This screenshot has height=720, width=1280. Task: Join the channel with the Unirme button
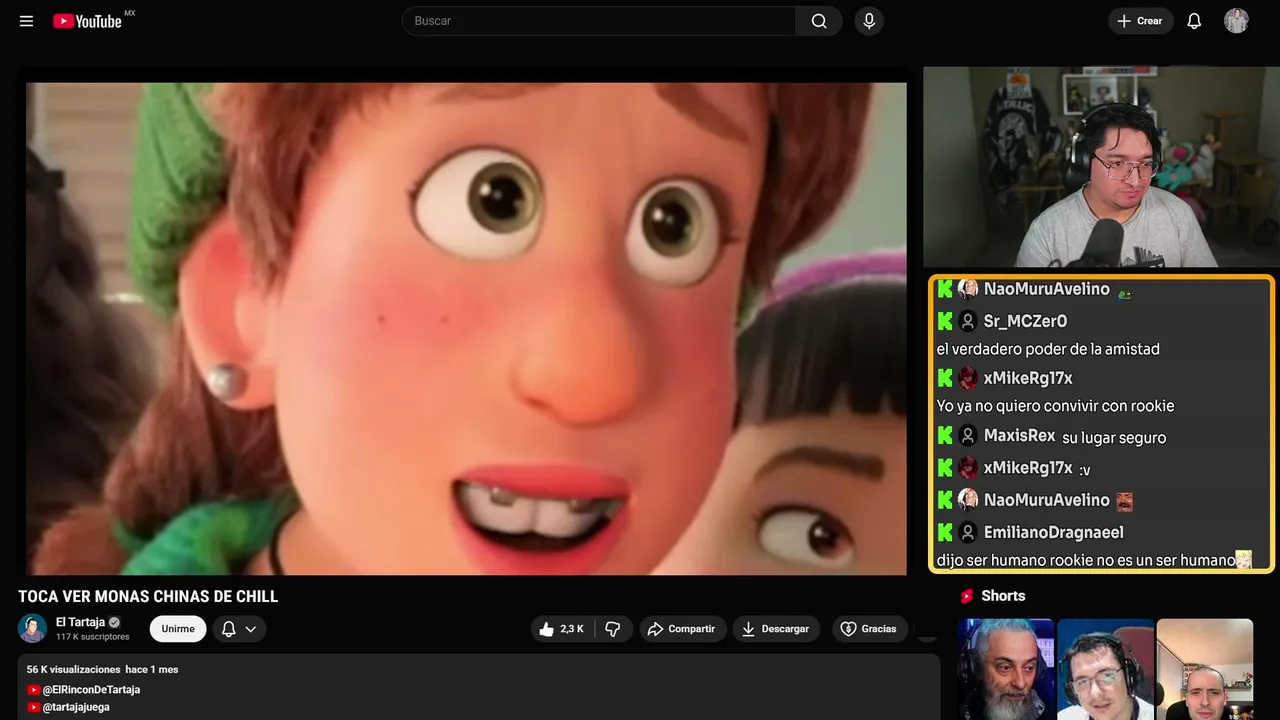pos(178,629)
